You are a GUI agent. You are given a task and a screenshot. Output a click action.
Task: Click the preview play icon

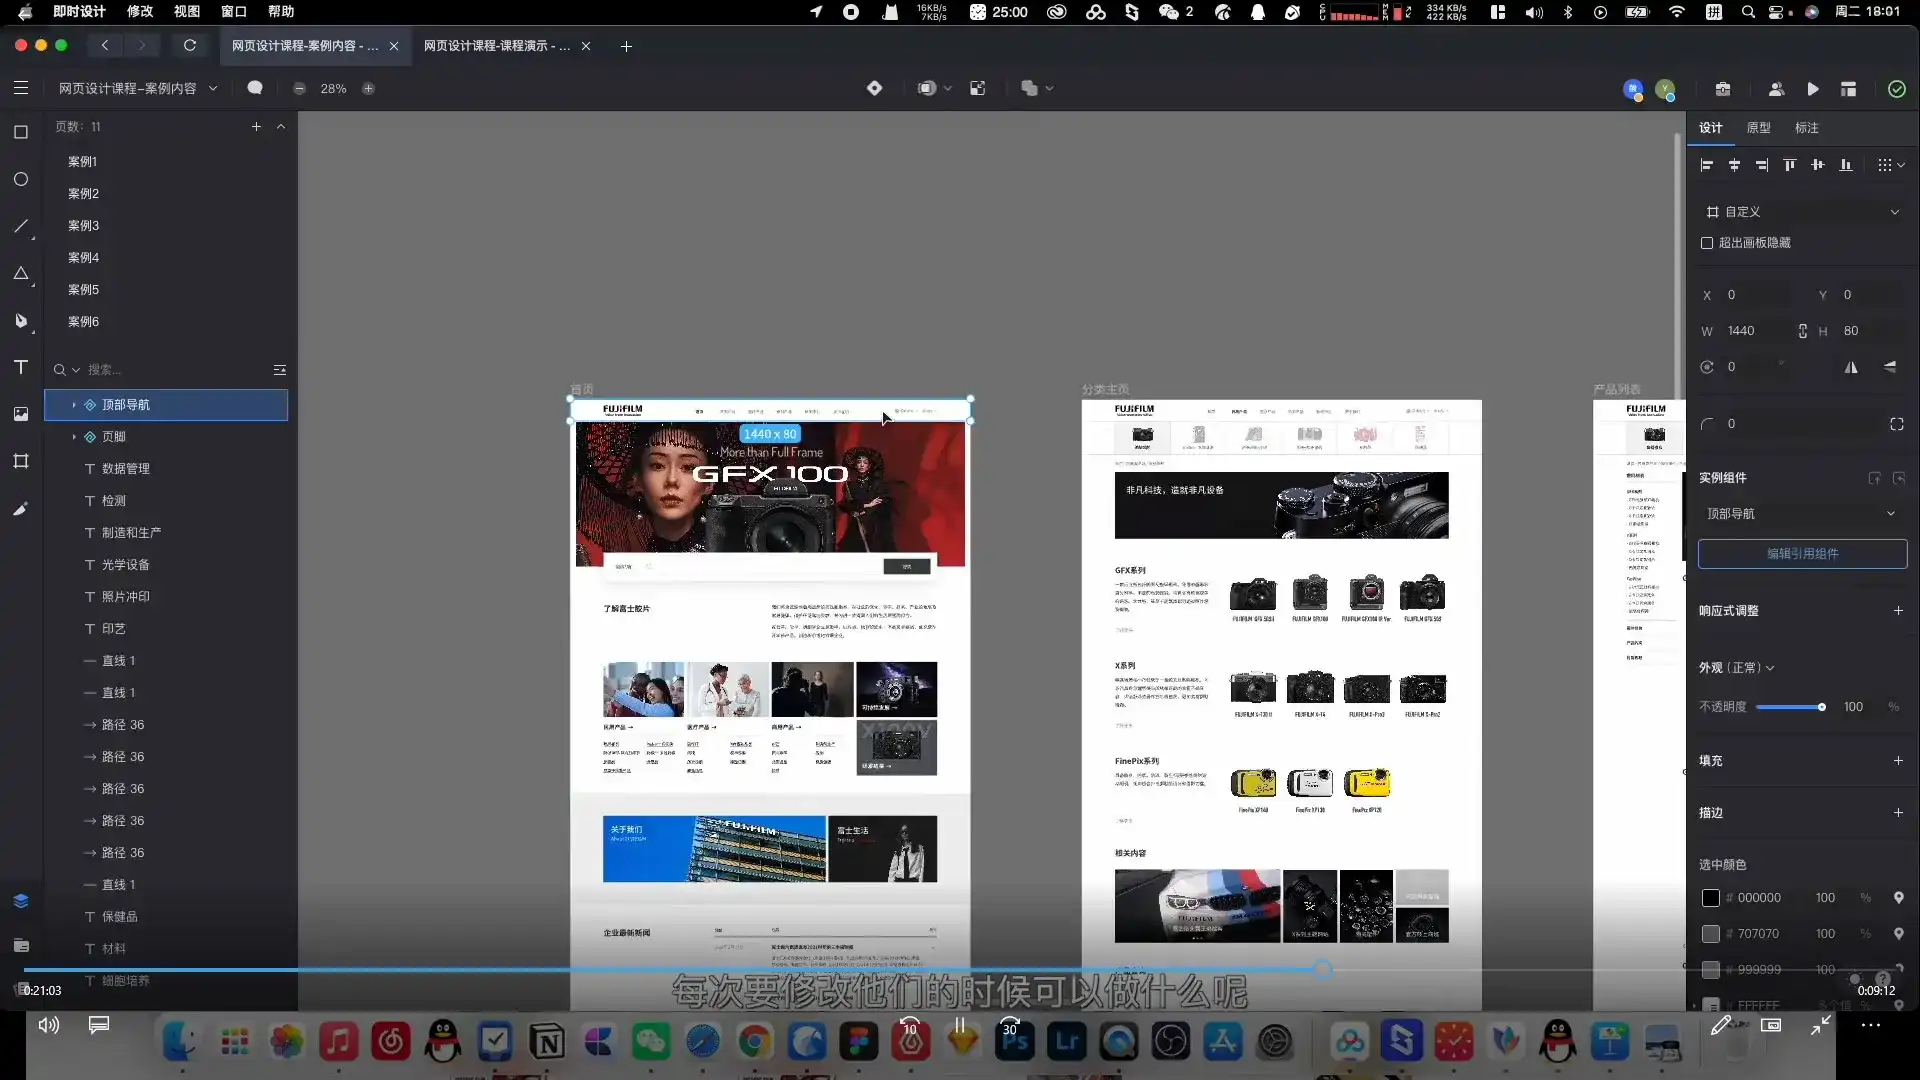coord(1812,89)
